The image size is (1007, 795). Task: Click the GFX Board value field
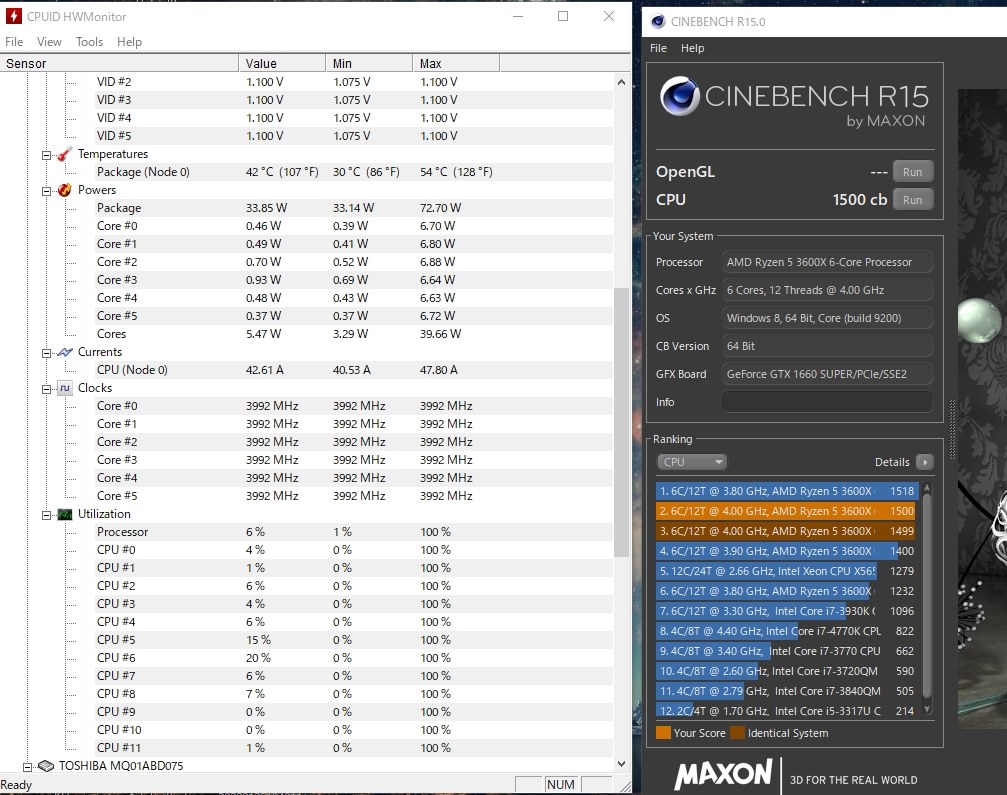tap(827, 374)
